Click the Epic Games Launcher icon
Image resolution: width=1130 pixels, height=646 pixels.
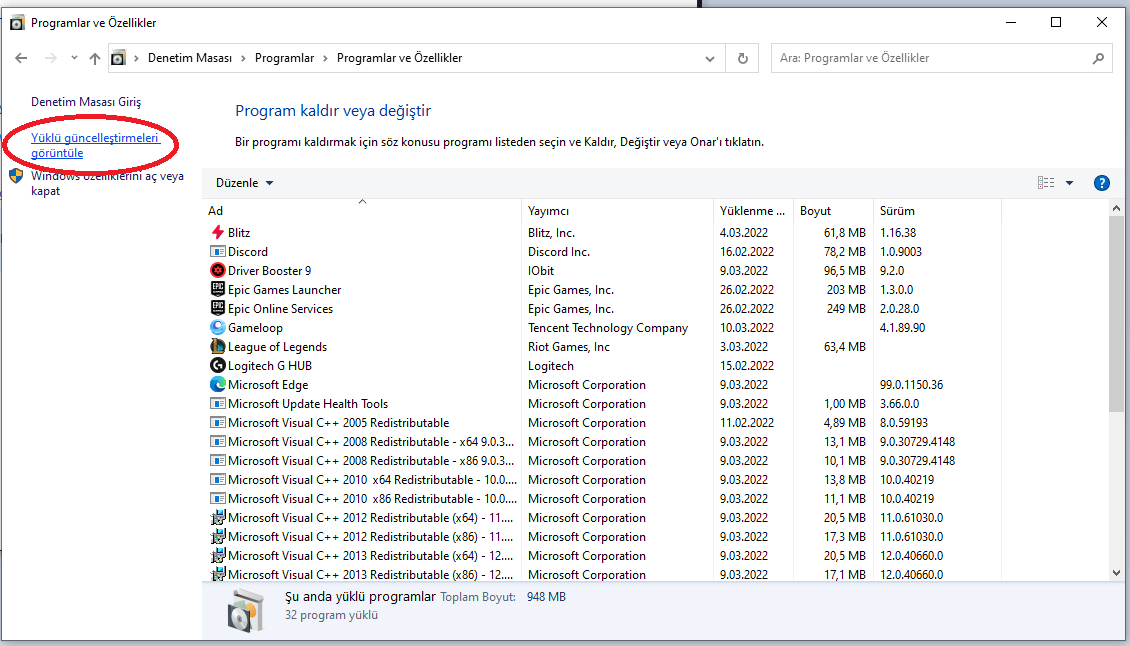click(218, 289)
